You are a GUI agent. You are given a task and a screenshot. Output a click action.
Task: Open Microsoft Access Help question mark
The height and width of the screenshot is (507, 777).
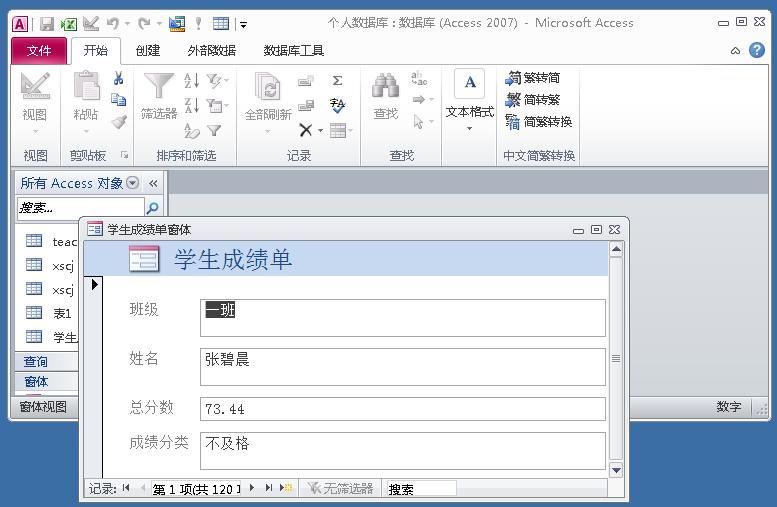coord(757,50)
